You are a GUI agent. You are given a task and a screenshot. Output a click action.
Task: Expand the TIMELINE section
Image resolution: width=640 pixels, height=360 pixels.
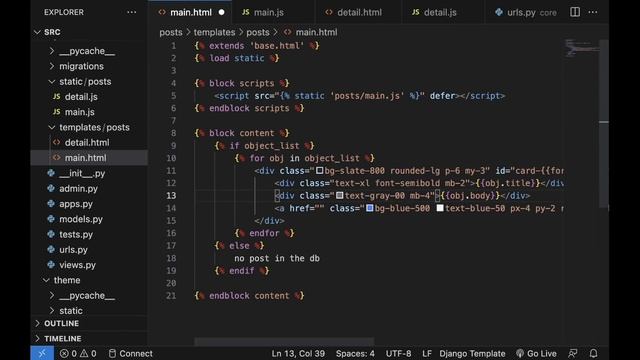click(38, 338)
